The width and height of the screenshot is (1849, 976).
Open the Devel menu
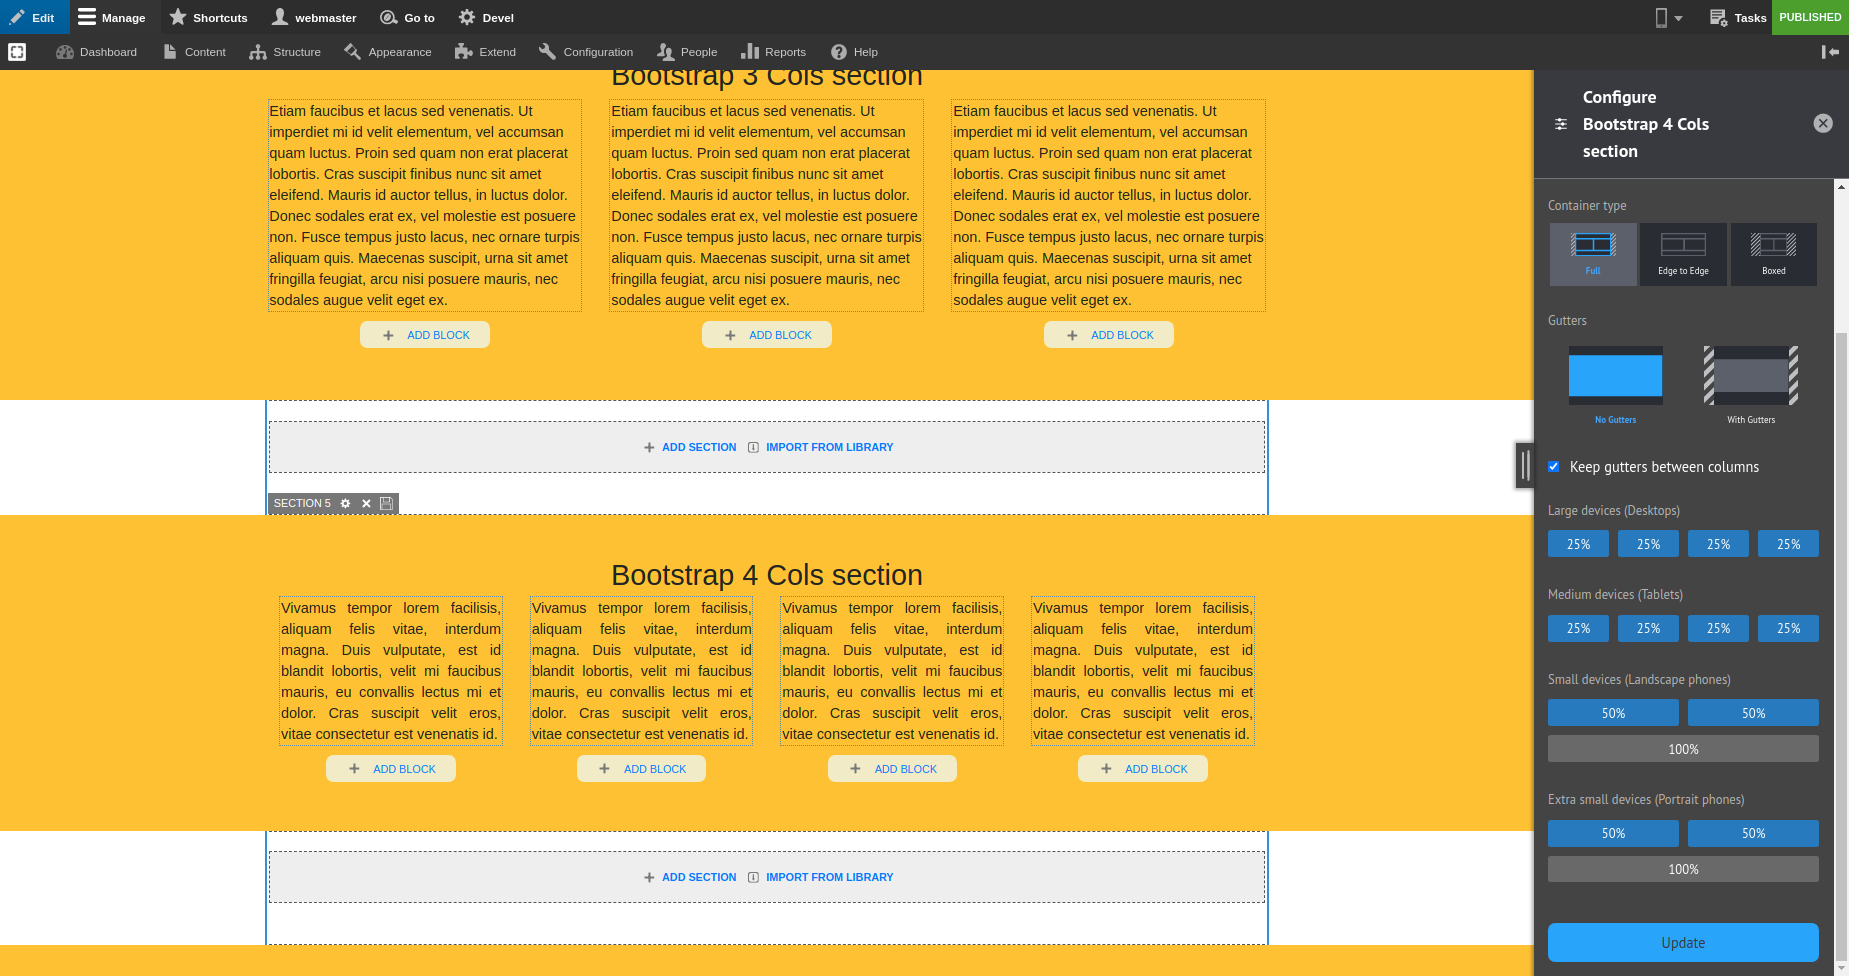coord(486,17)
